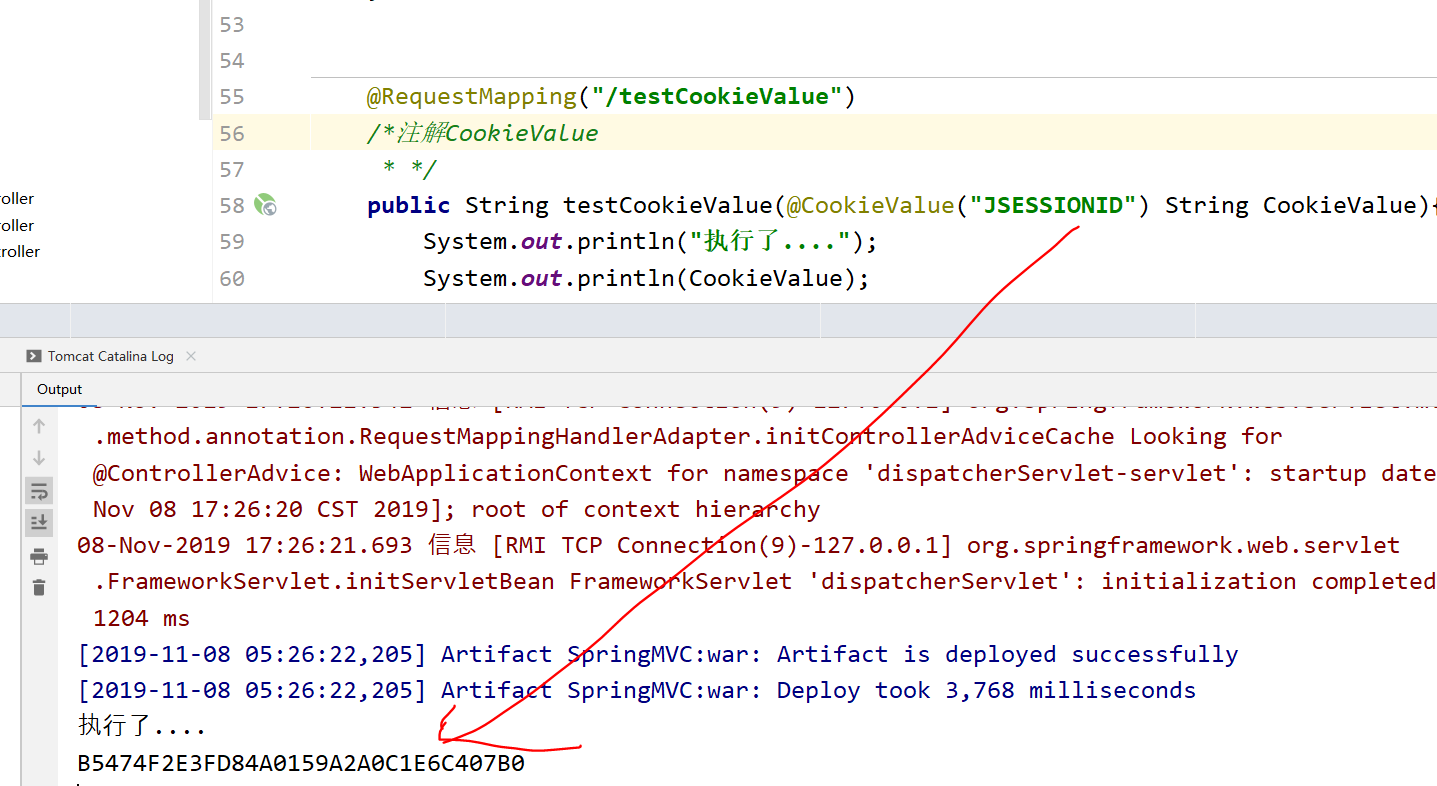1437x786 pixels.
Task: Click line number 53 in the gutter
Action: pyautogui.click(x=231, y=24)
